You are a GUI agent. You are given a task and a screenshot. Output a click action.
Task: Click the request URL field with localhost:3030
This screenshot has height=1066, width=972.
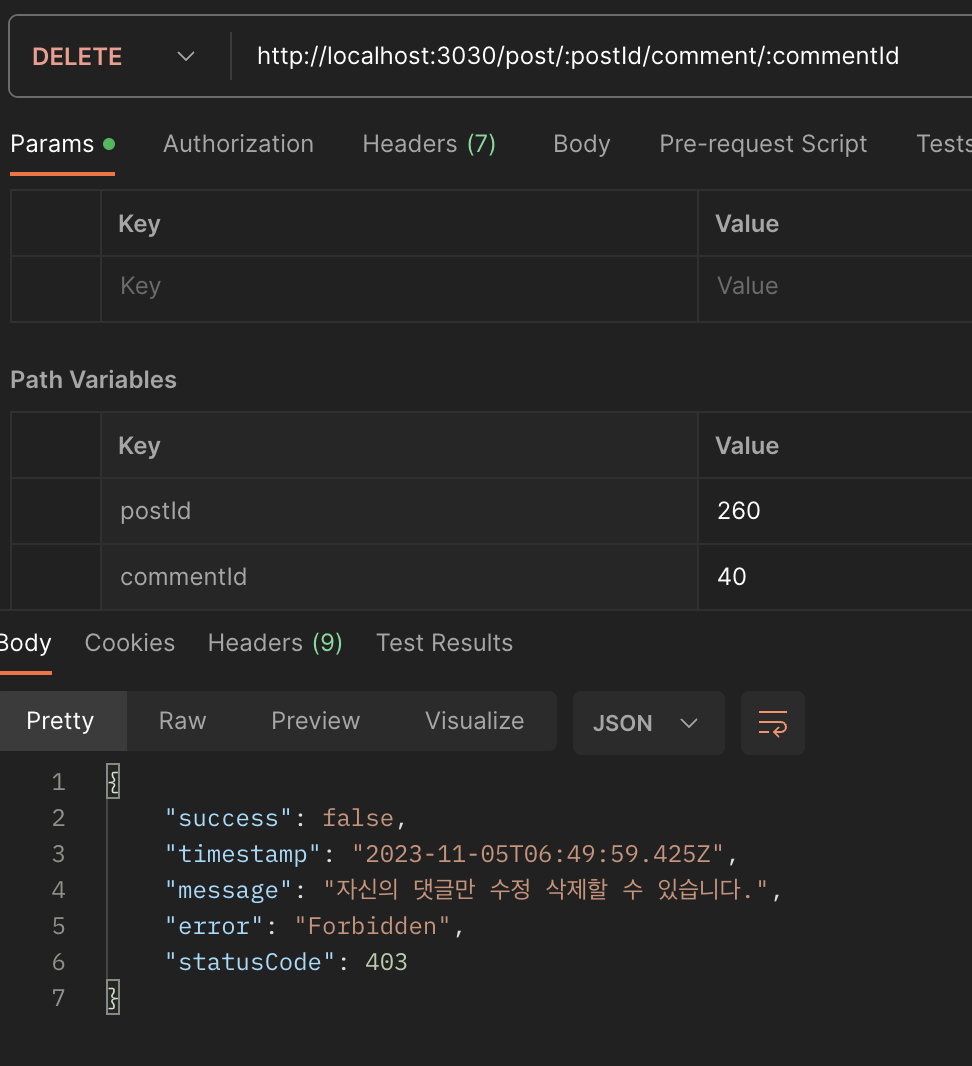point(578,56)
